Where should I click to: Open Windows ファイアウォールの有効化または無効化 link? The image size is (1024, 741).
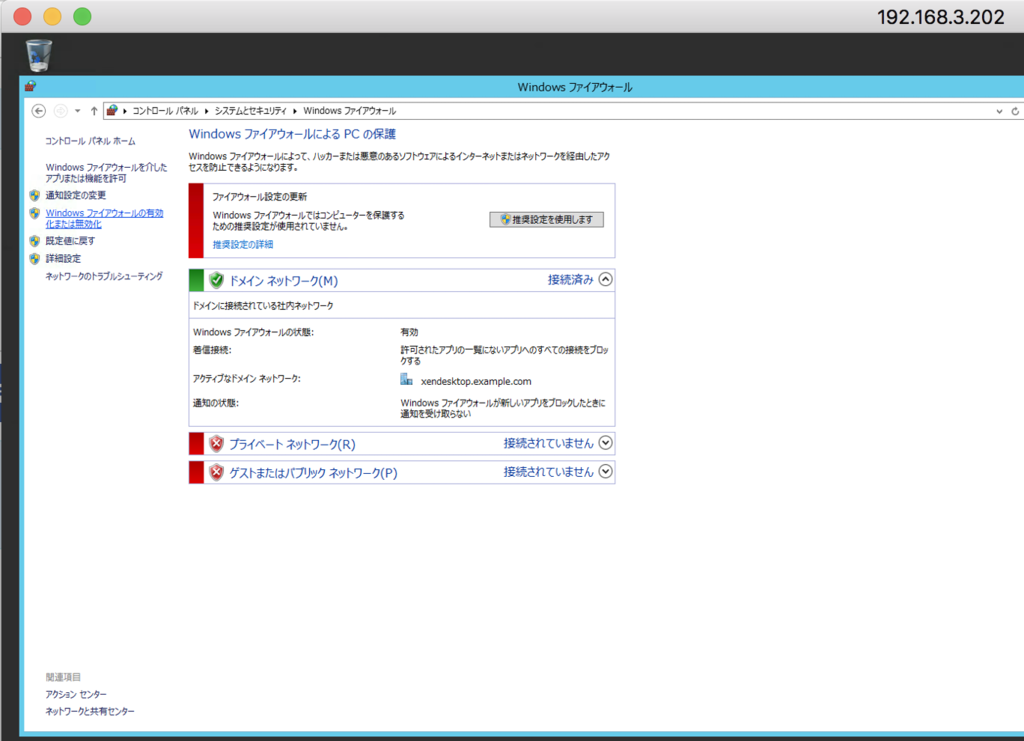click(104, 218)
